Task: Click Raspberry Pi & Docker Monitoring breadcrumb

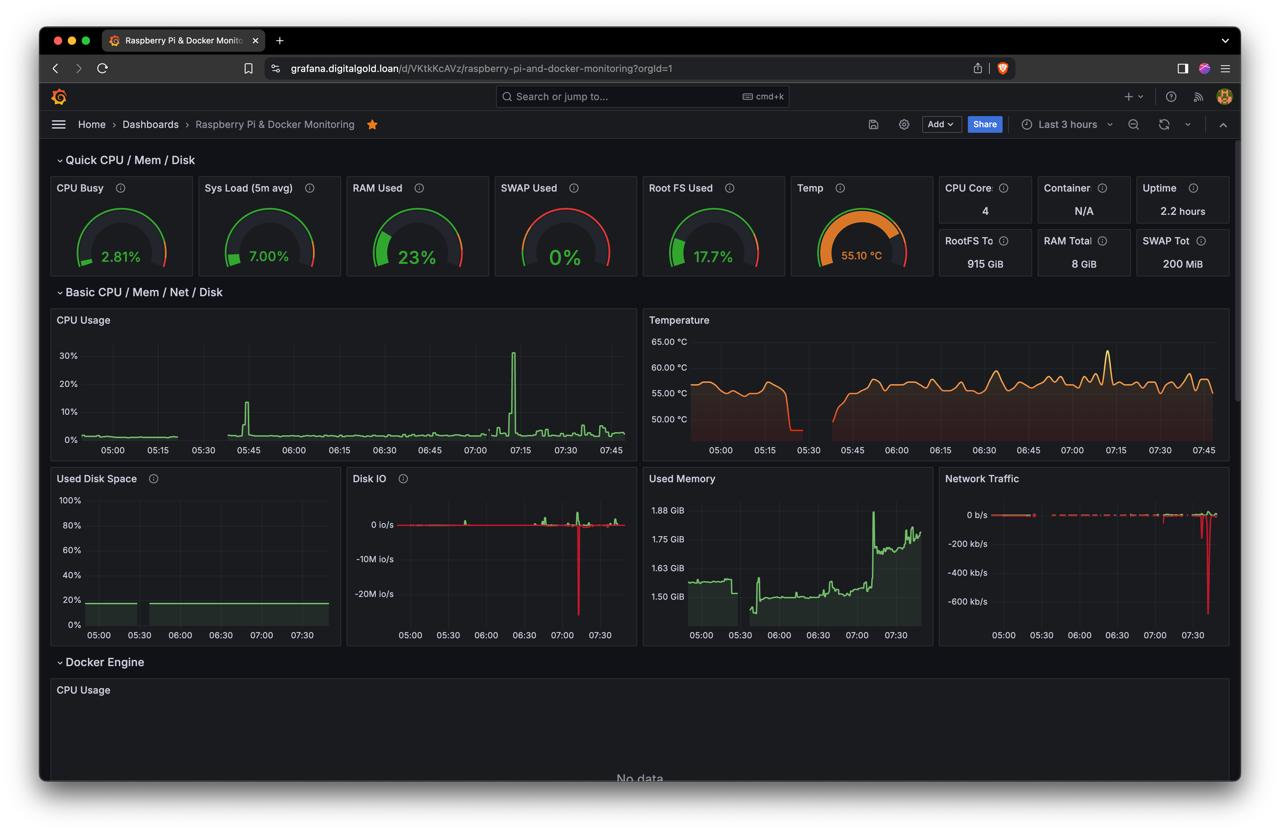Action: pyautogui.click(x=275, y=124)
